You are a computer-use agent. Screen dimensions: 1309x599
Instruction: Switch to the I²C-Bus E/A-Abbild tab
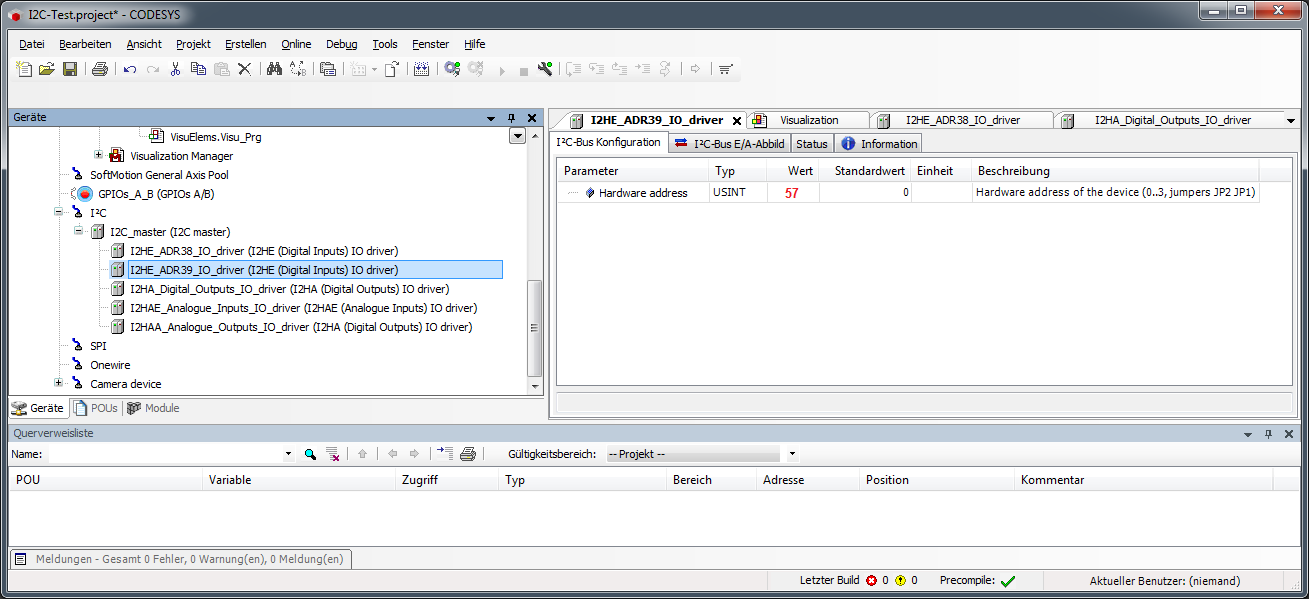[730, 144]
